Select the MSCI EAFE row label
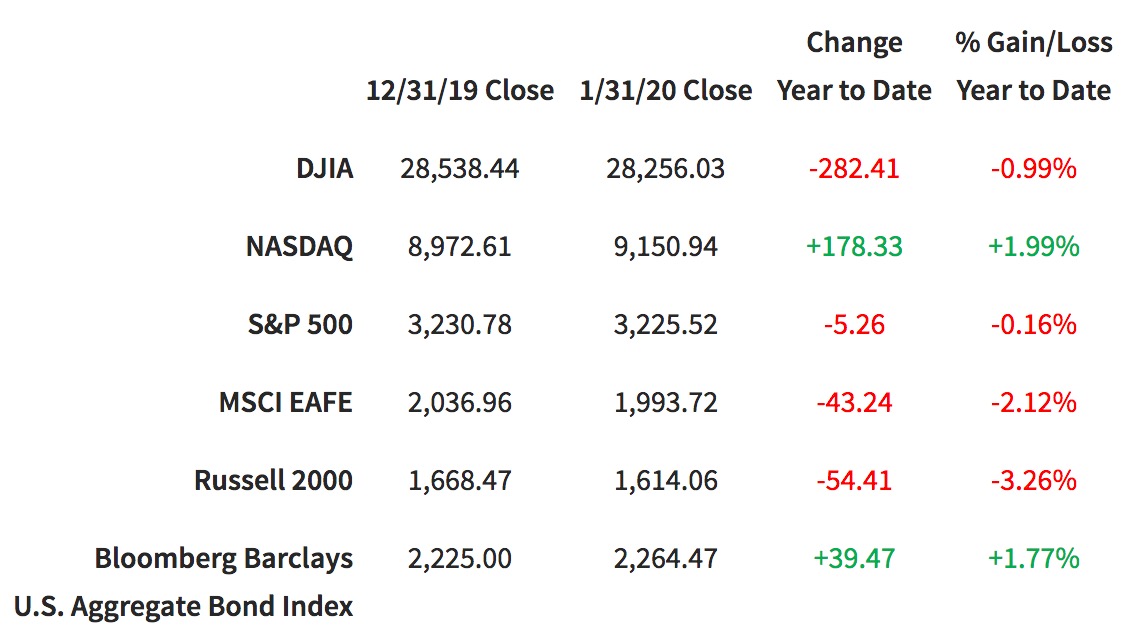Viewport: 1132px width, 636px height. 286,402
